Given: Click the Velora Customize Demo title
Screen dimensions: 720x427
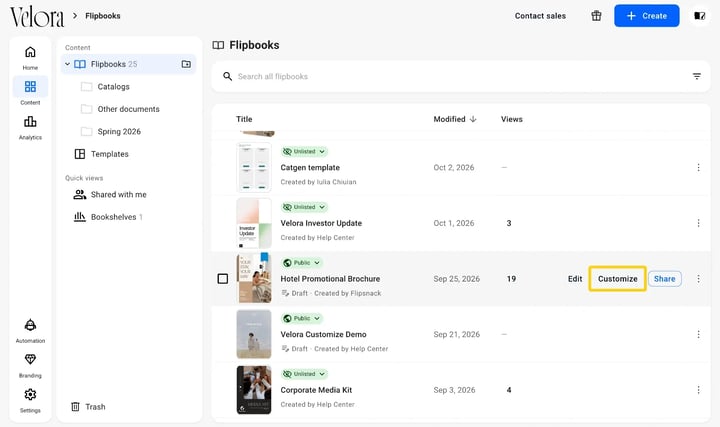Looking at the screenshot, I should (323, 334).
